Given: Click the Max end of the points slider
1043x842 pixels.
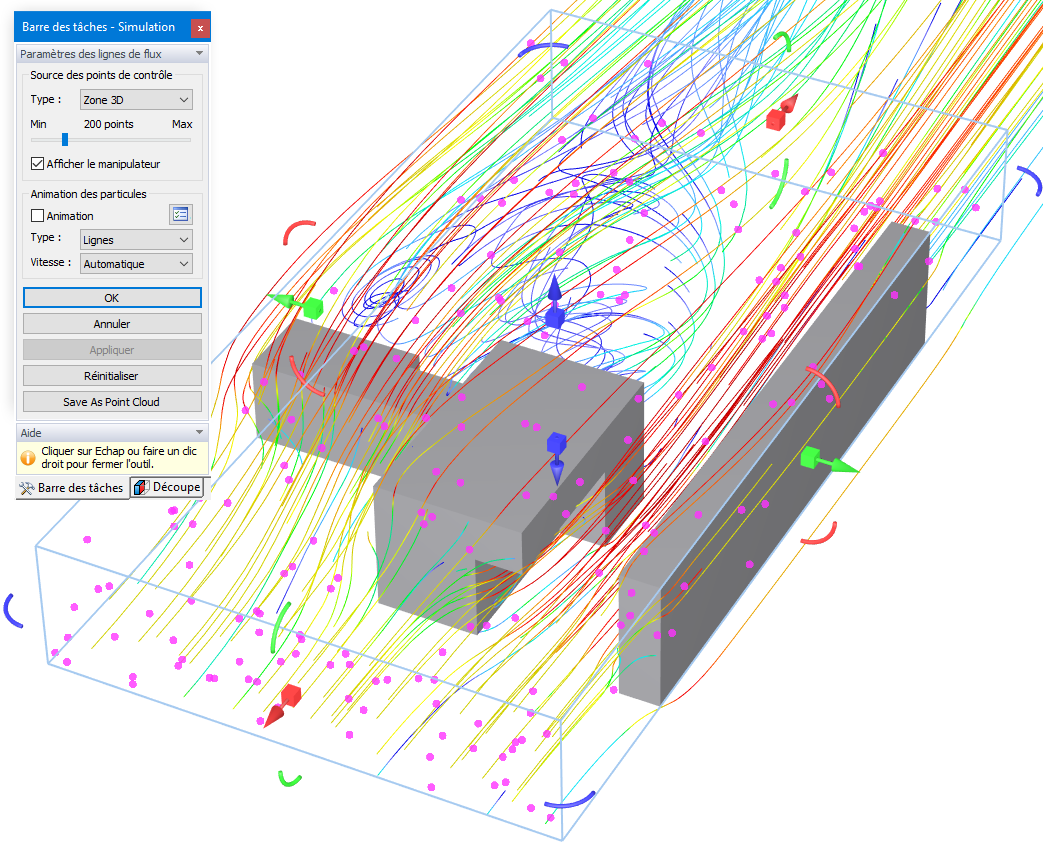Looking at the screenshot, I should [182, 124].
